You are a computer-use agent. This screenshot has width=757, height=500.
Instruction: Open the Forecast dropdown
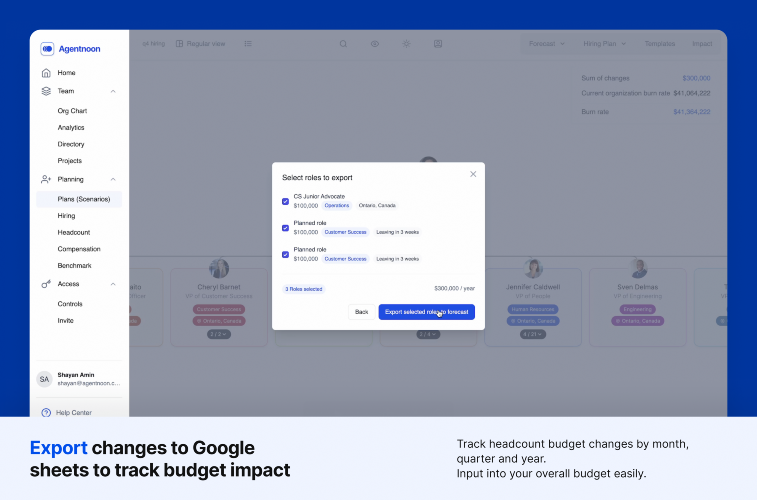click(x=547, y=44)
